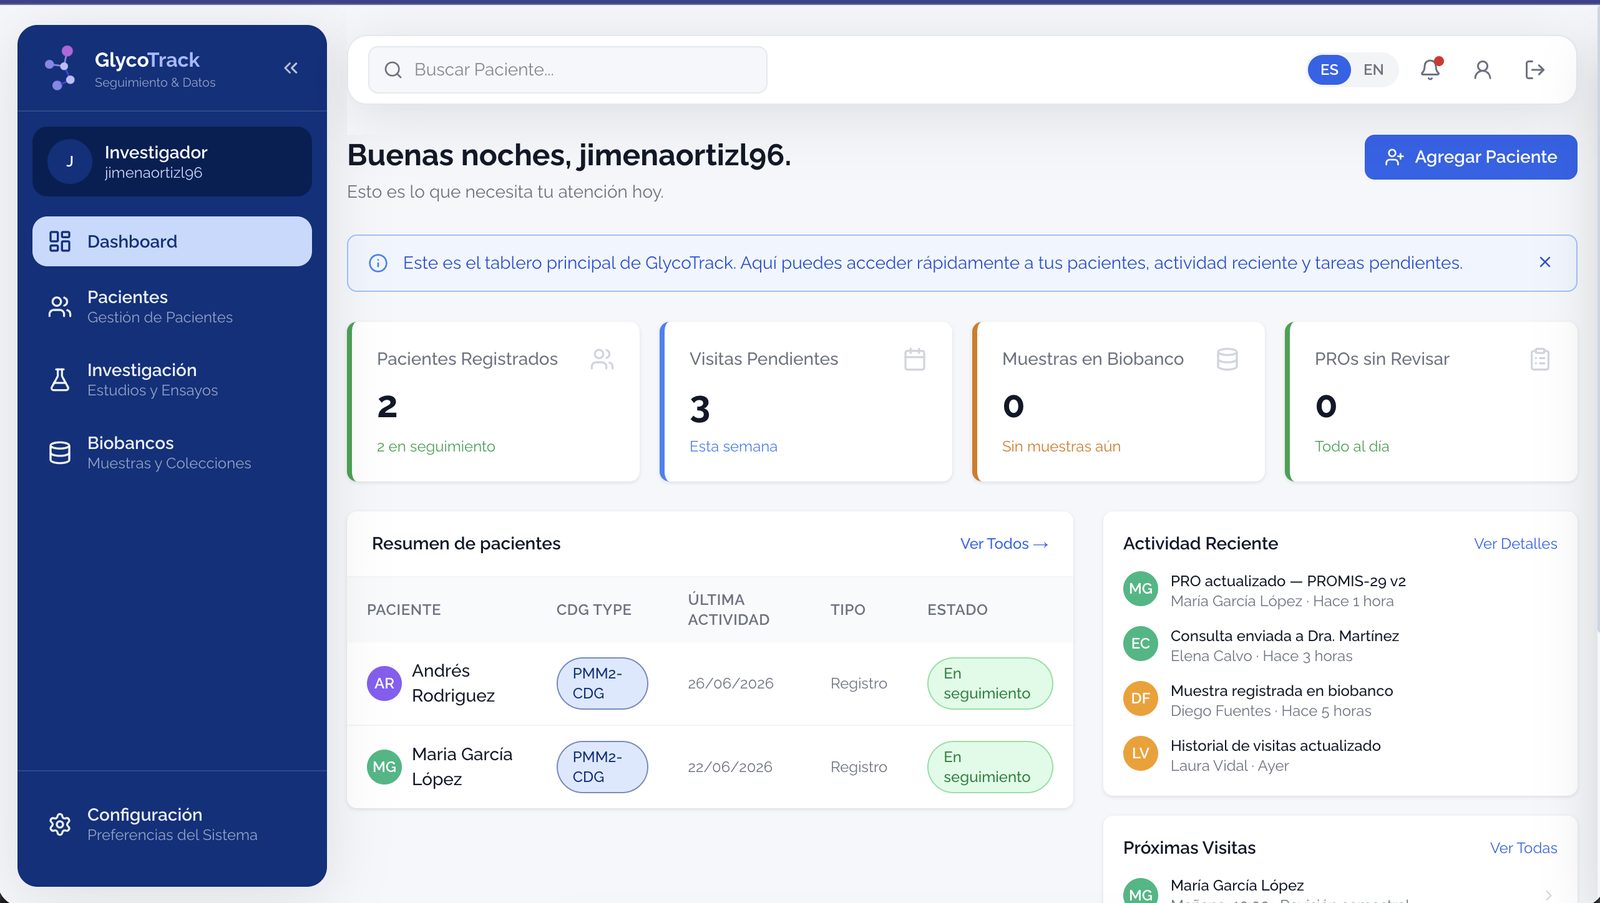The height and width of the screenshot is (903, 1600).
Task: Click the LV avatar for Laura Vidal
Action: (x=1141, y=754)
